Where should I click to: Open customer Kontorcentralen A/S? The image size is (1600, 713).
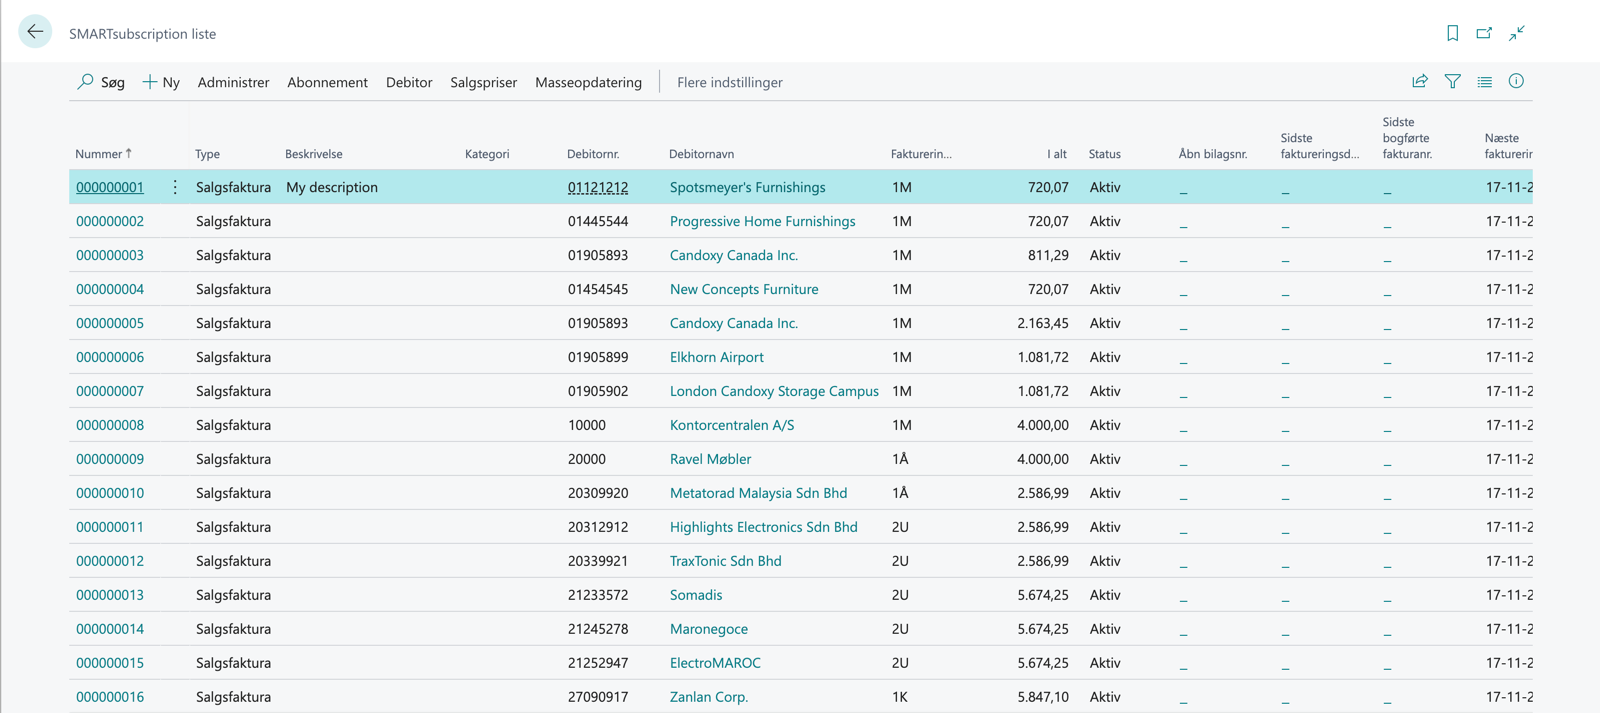click(732, 425)
